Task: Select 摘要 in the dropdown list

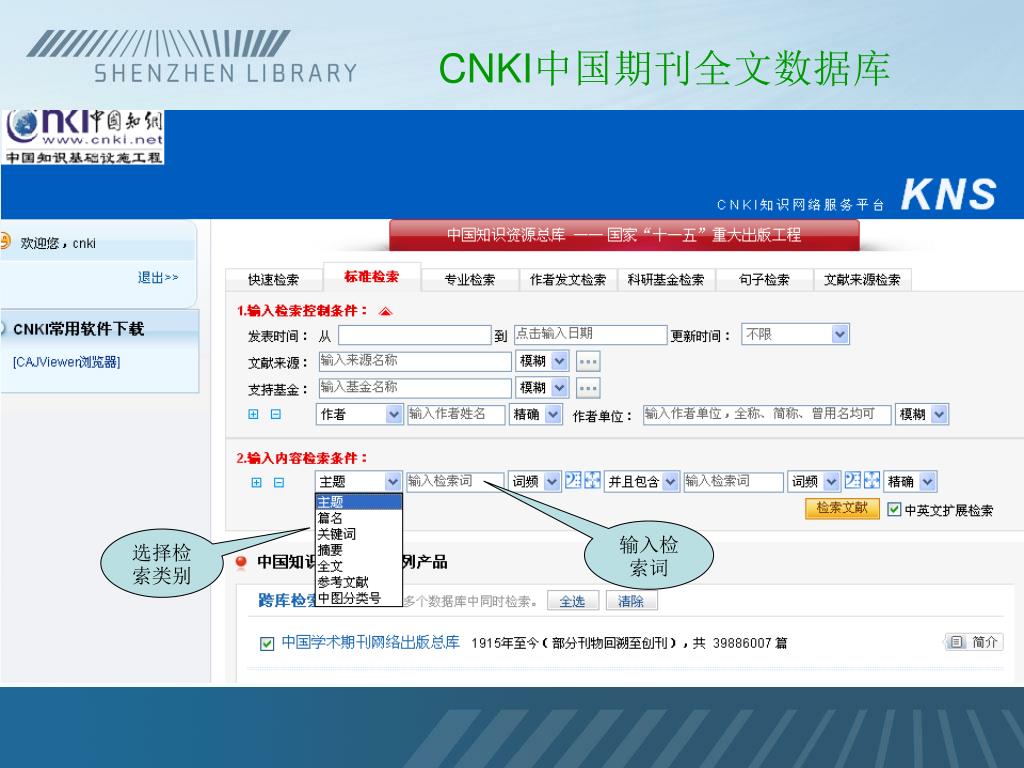Action: click(x=359, y=550)
